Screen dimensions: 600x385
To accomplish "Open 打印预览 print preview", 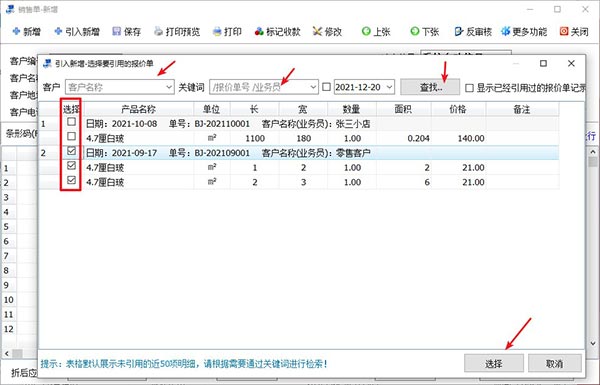I will (x=177, y=31).
